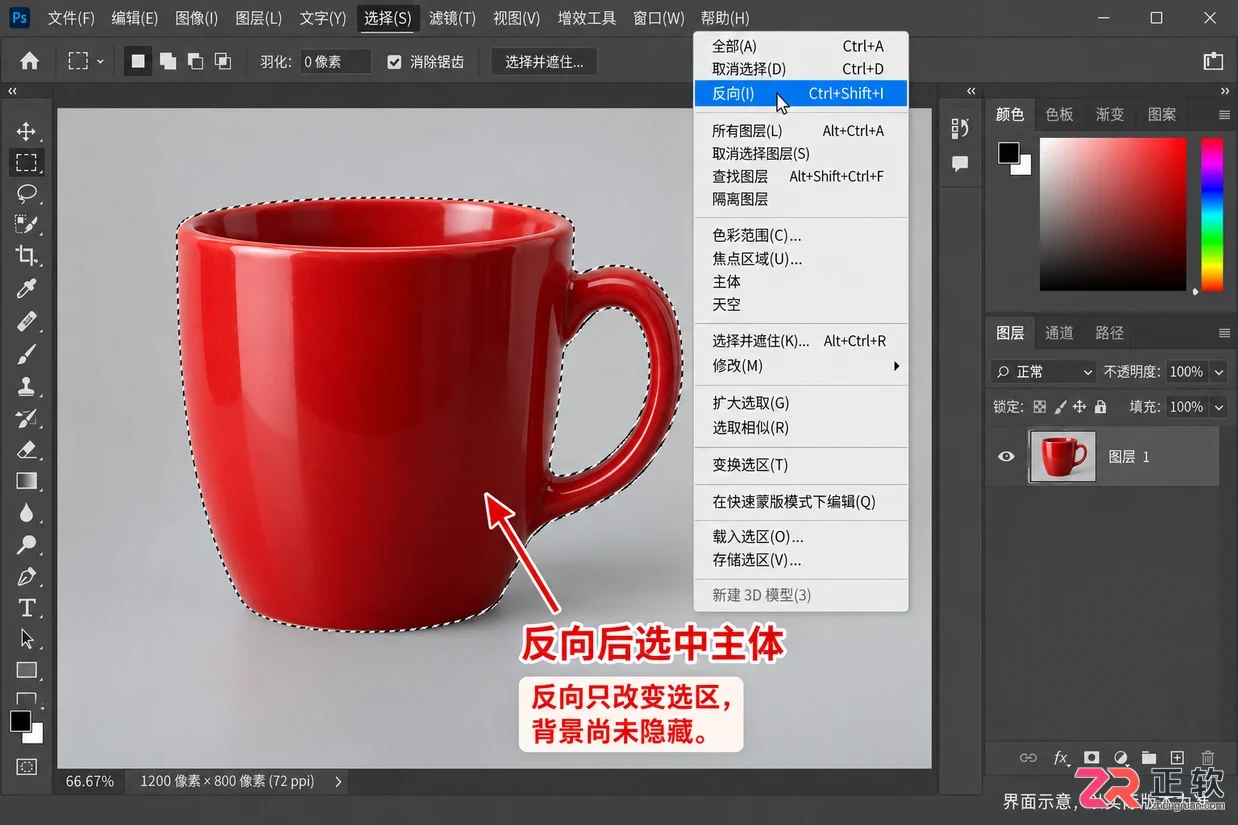Open the layer style fx menu
Screen dimensions: 1238x825
pos(1061,758)
